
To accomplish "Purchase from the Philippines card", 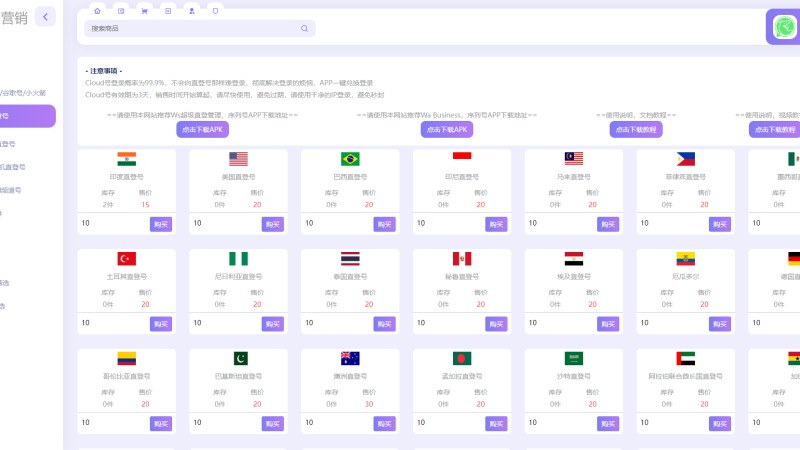I will (719, 224).
